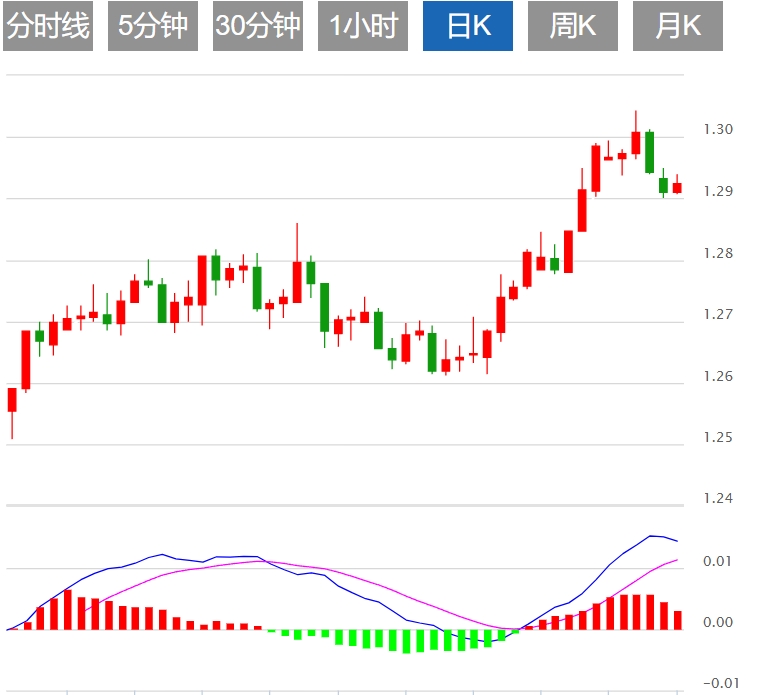Switch to the 分时线 chart tab
The width and height of the screenshot is (765, 695).
tap(48, 26)
